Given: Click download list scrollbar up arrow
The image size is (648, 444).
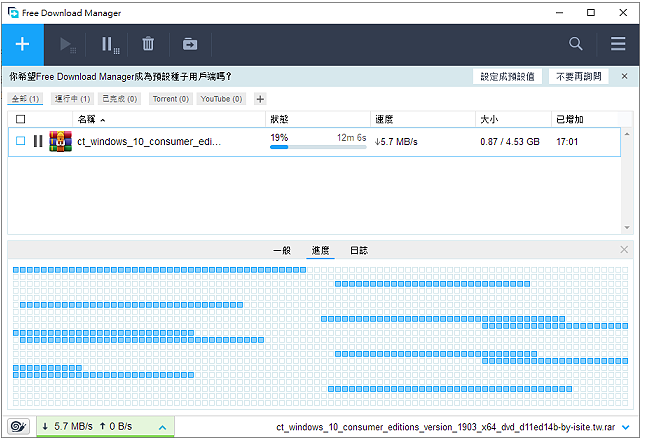Looking at the screenshot, I should pyautogui.click(x=627, y=134).
